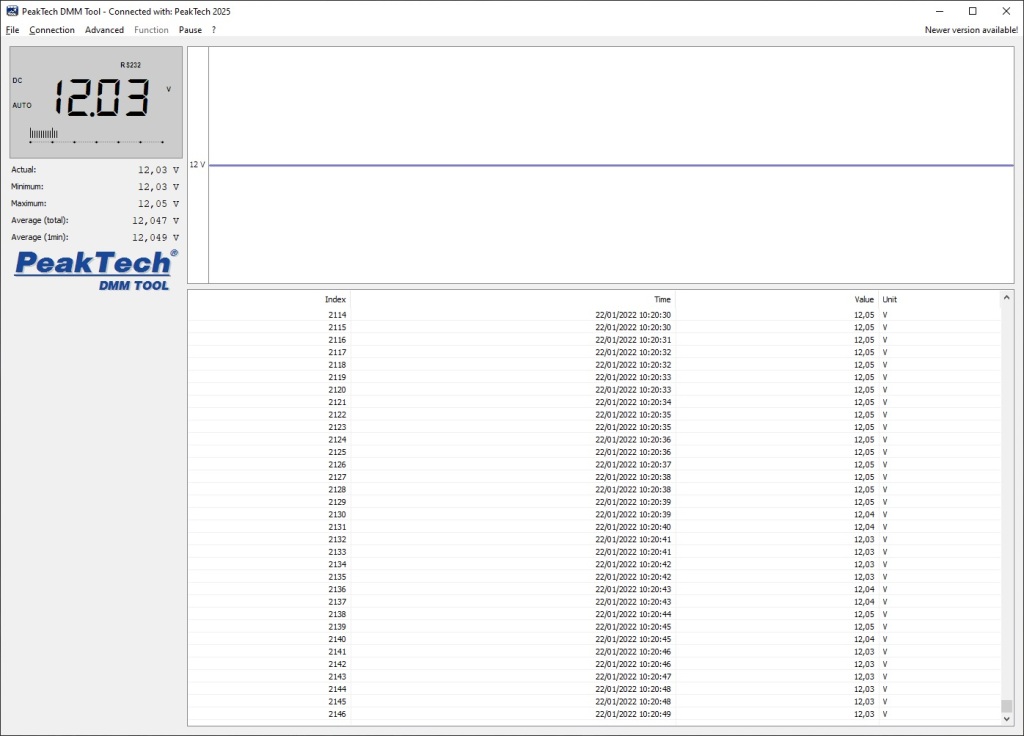The width and height of the screenshot is (1024, 736).
Task: Open the File menu
Action: click(x=13, y=30)
